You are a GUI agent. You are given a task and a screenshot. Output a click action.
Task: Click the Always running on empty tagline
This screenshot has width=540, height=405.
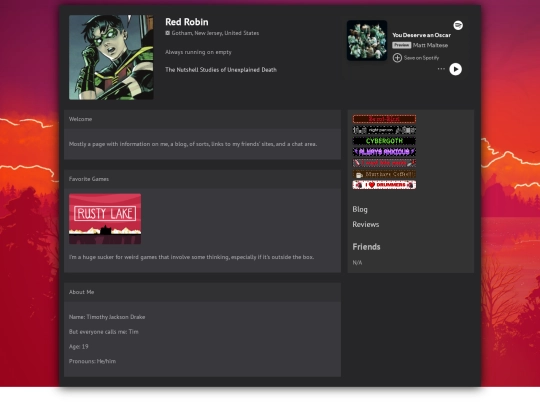[198, 52]
